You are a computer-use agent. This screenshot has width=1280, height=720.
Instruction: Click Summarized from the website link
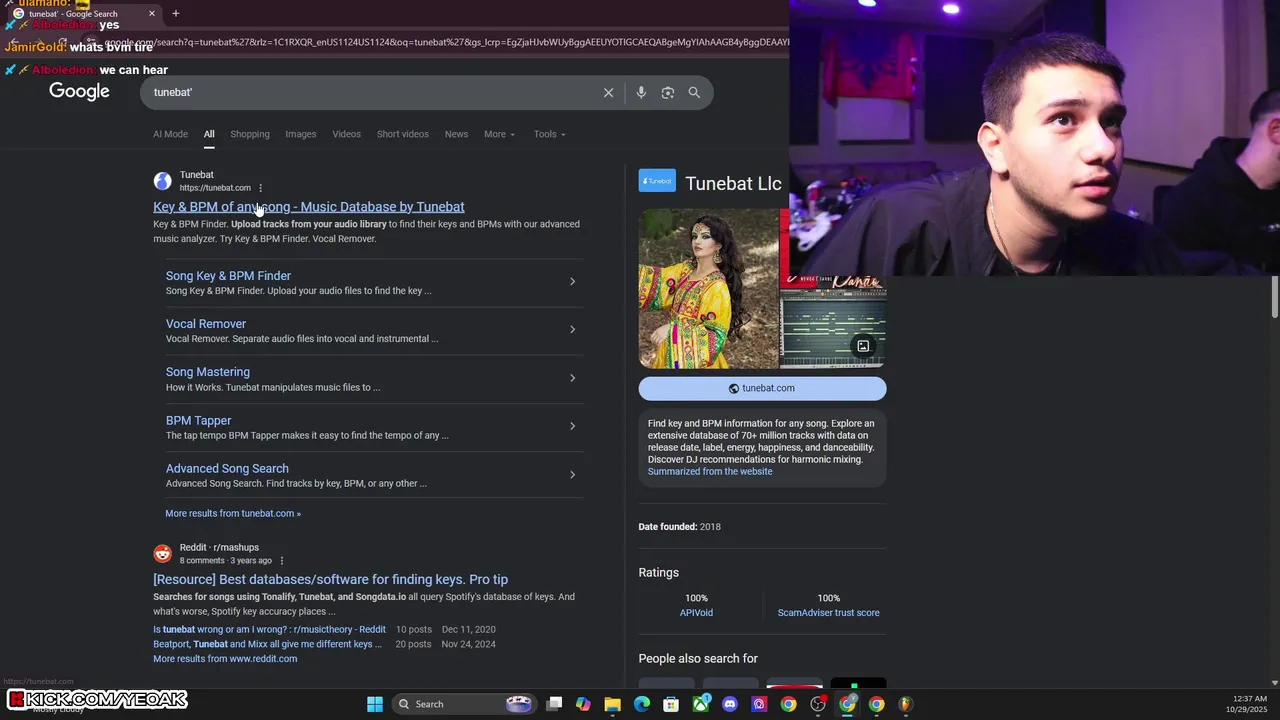pos(710,472)
